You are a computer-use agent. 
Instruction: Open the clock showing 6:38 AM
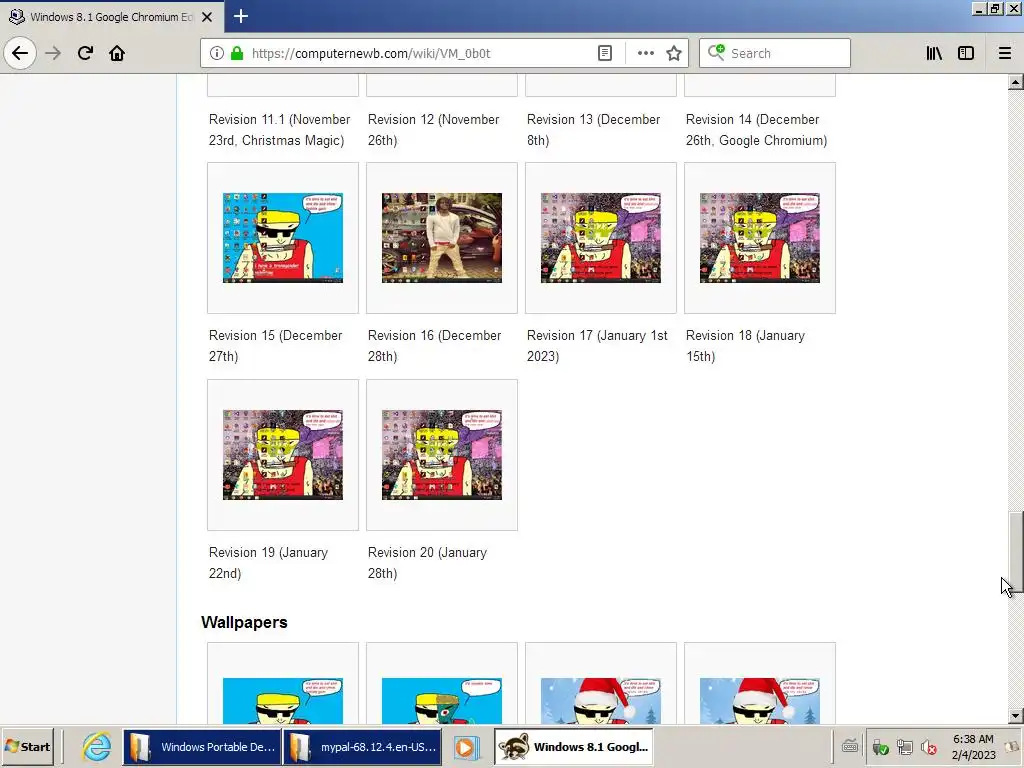click(973, 746)
